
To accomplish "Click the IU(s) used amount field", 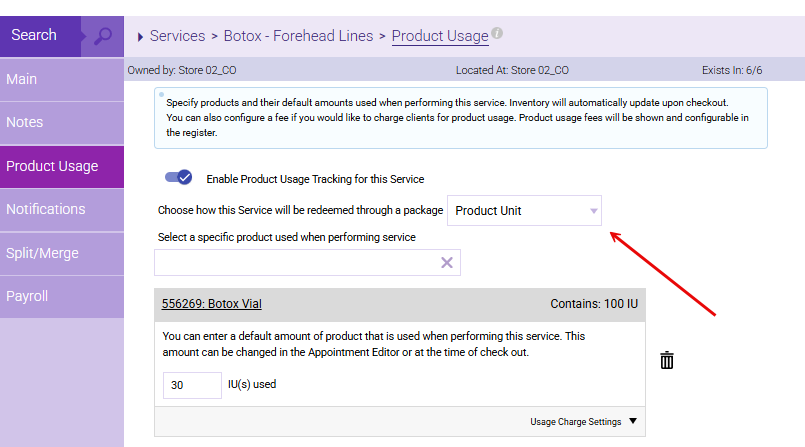I will (192, 384).
